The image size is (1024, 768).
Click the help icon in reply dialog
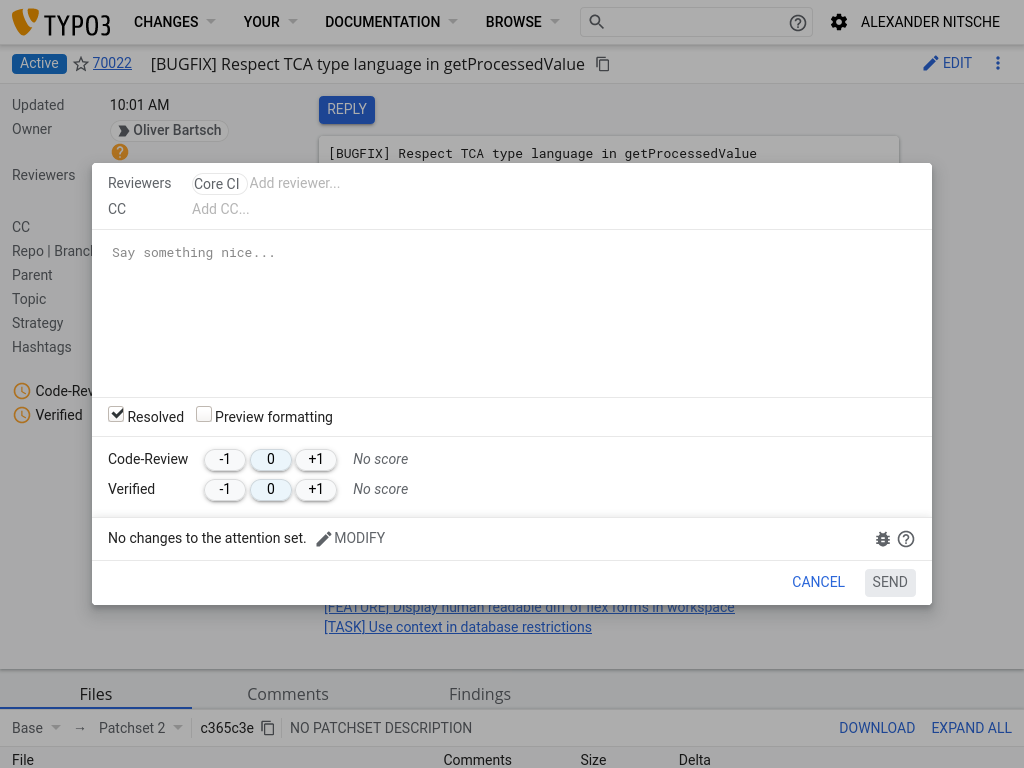click(x=906, y=539)
